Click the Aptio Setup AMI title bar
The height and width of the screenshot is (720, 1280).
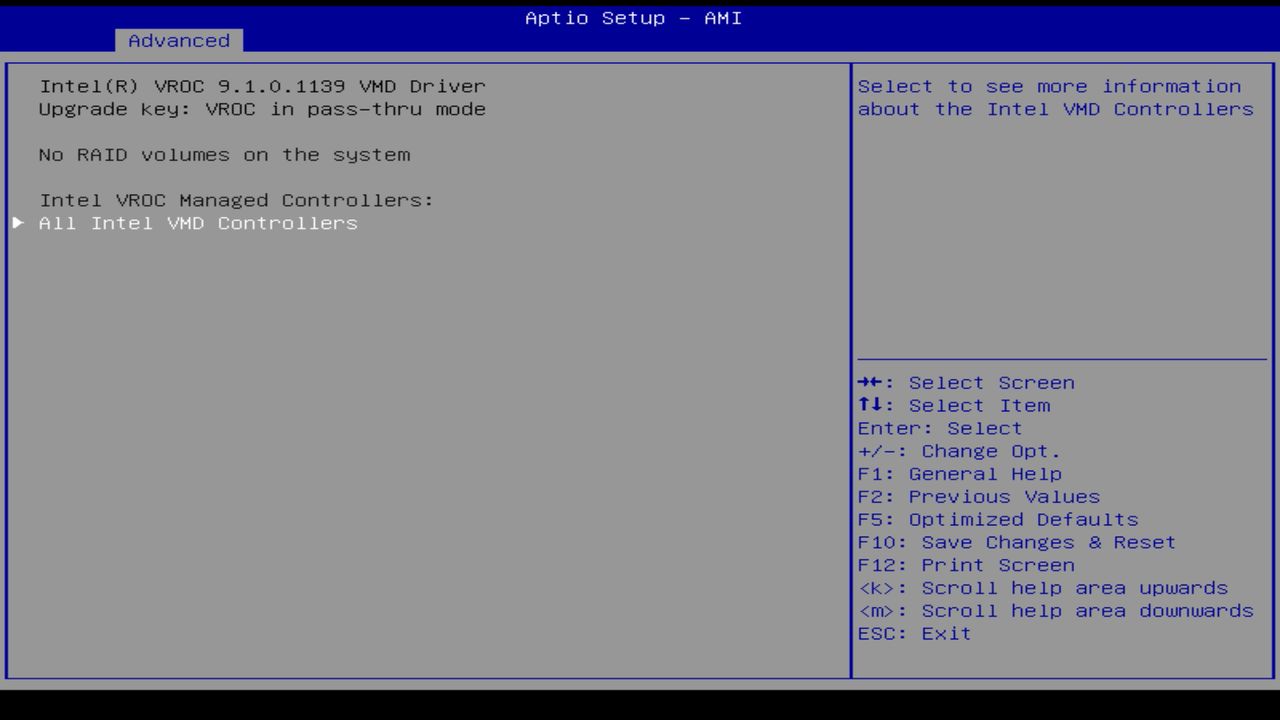click(x=632, y=17)
